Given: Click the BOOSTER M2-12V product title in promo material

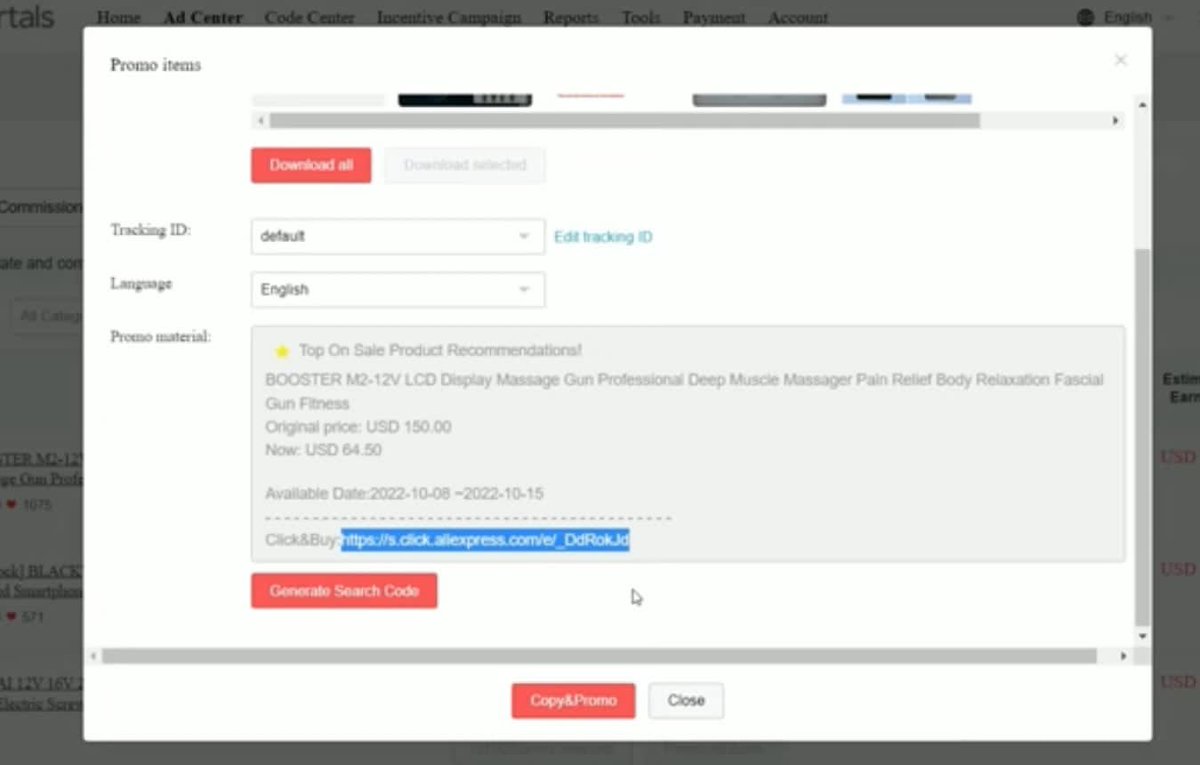Looking at the screenshot, I should 684,392.
